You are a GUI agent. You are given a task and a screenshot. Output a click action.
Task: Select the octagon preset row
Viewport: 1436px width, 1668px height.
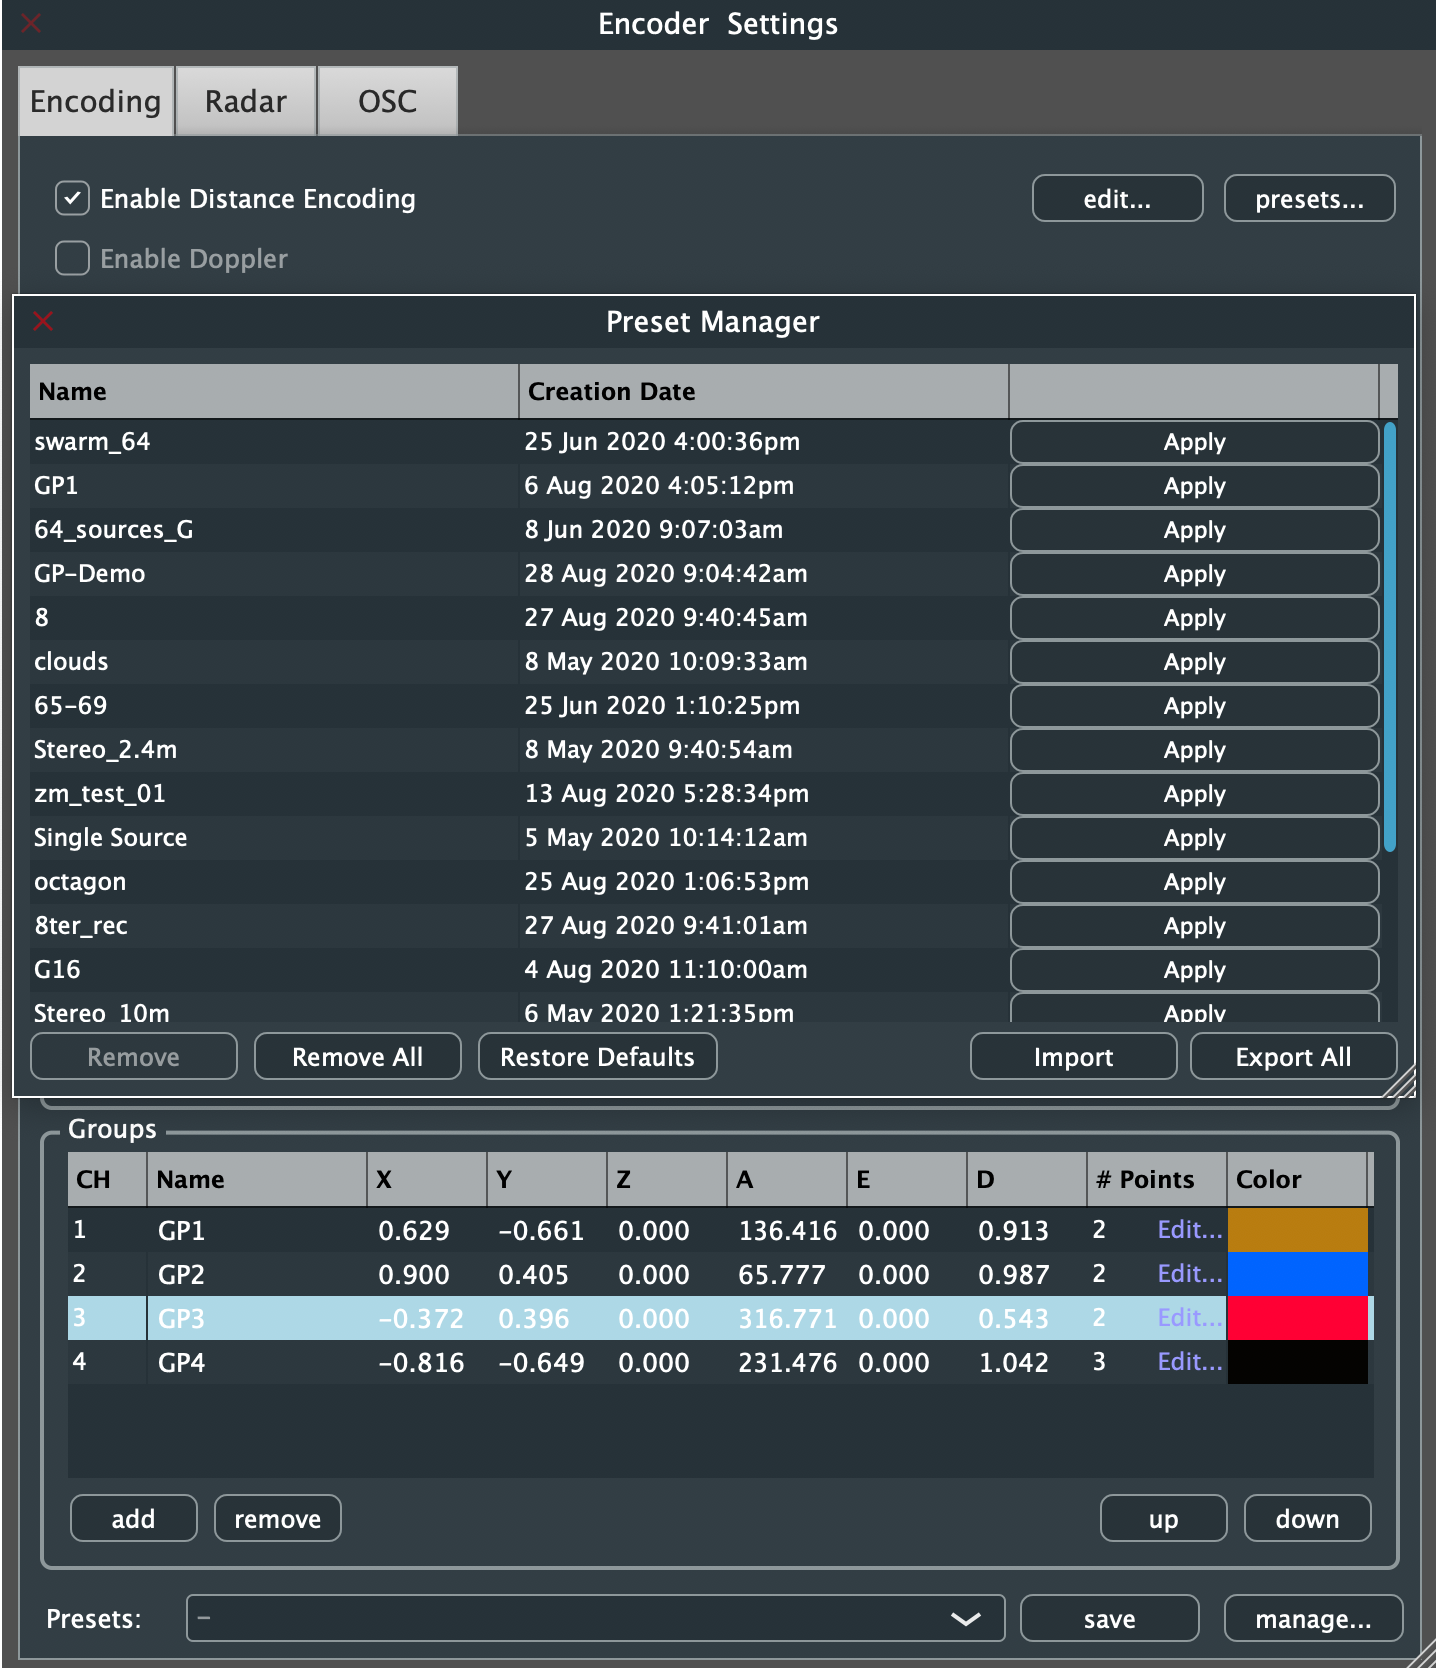click(270, 882)
